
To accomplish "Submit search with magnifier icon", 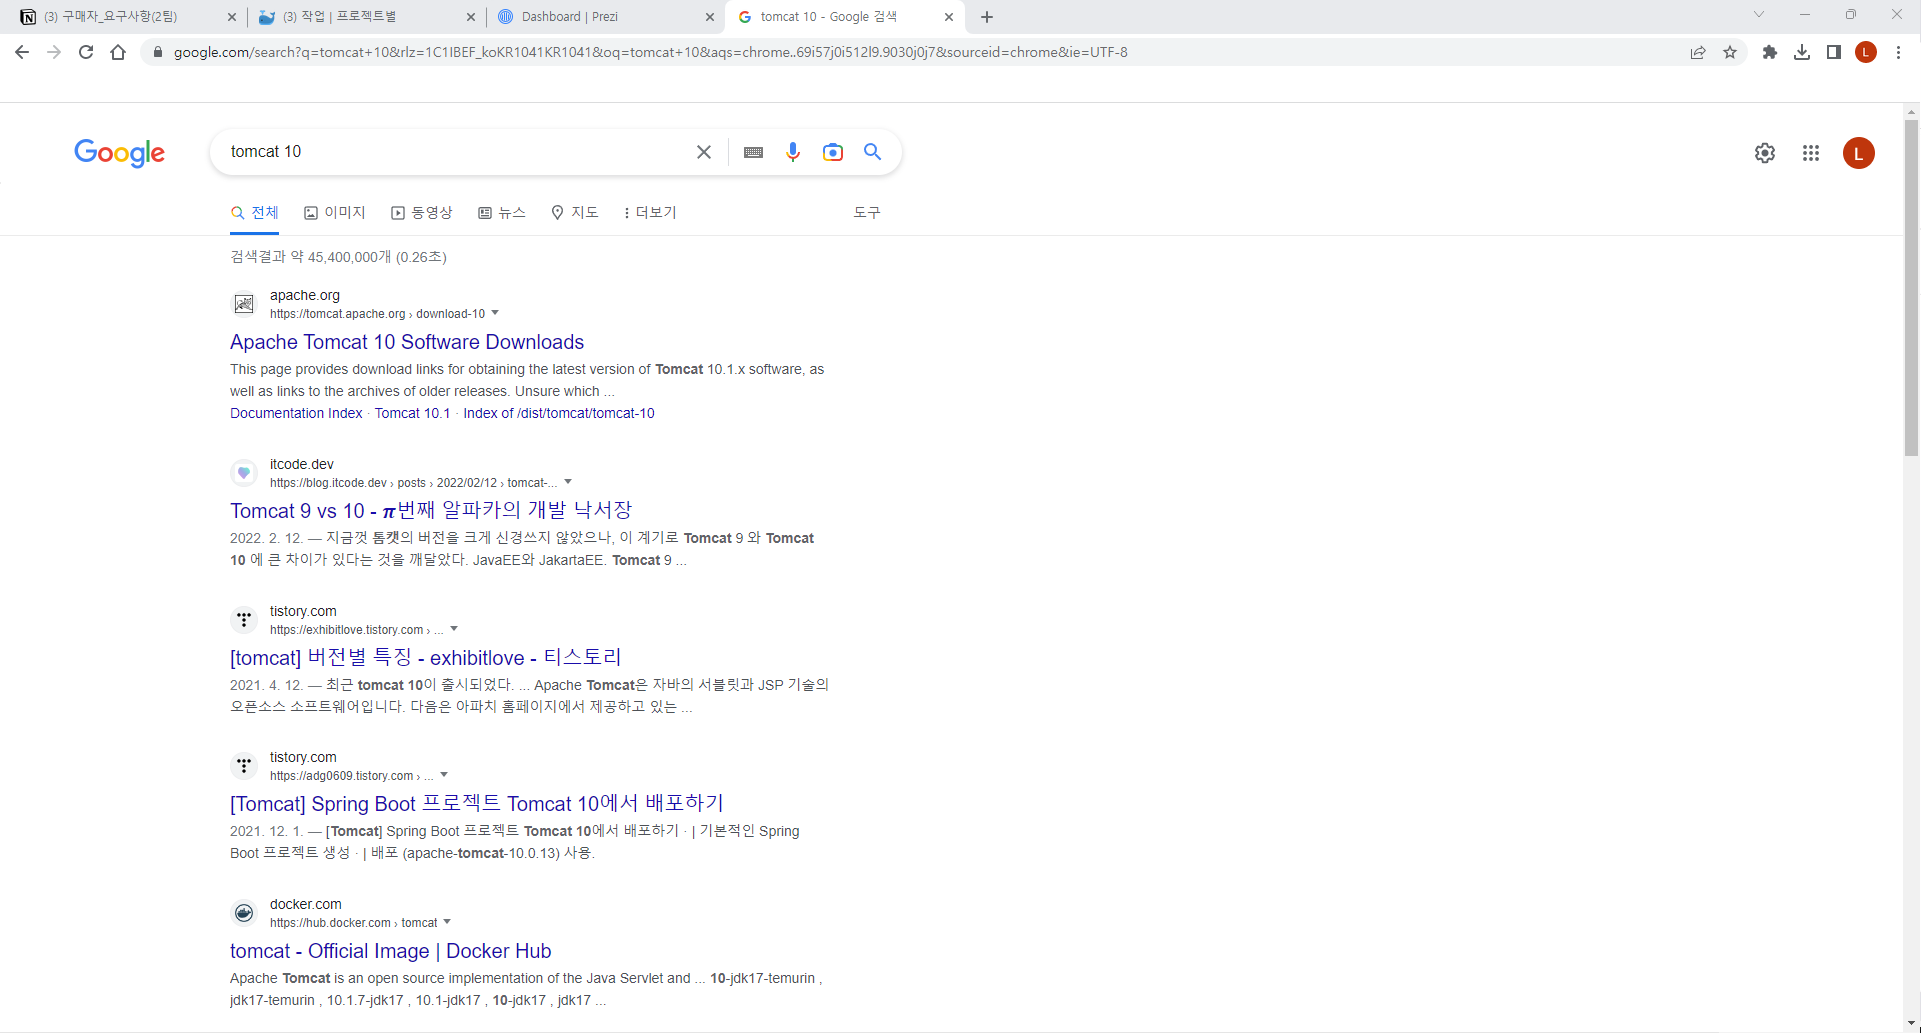I will click(x=873, y=152).
